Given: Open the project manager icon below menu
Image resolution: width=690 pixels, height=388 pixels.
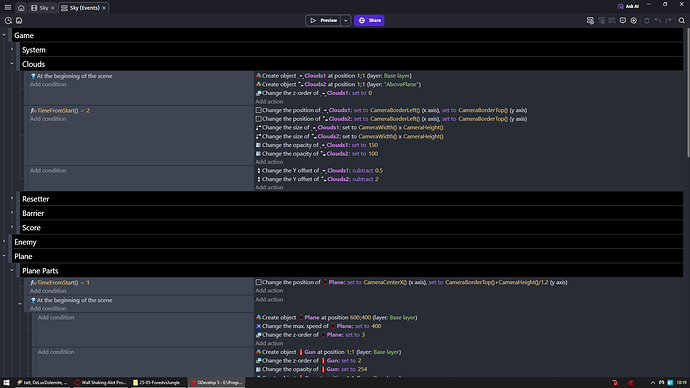Looking at the screenshot, I should pyautogui.click(x=8, y=20).
